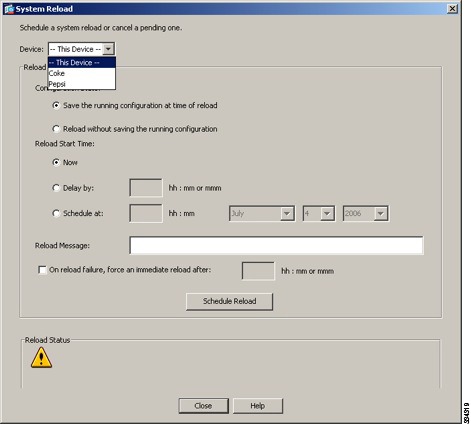Open the July month dropdown
471x424 pixels.
pos(287,213)
